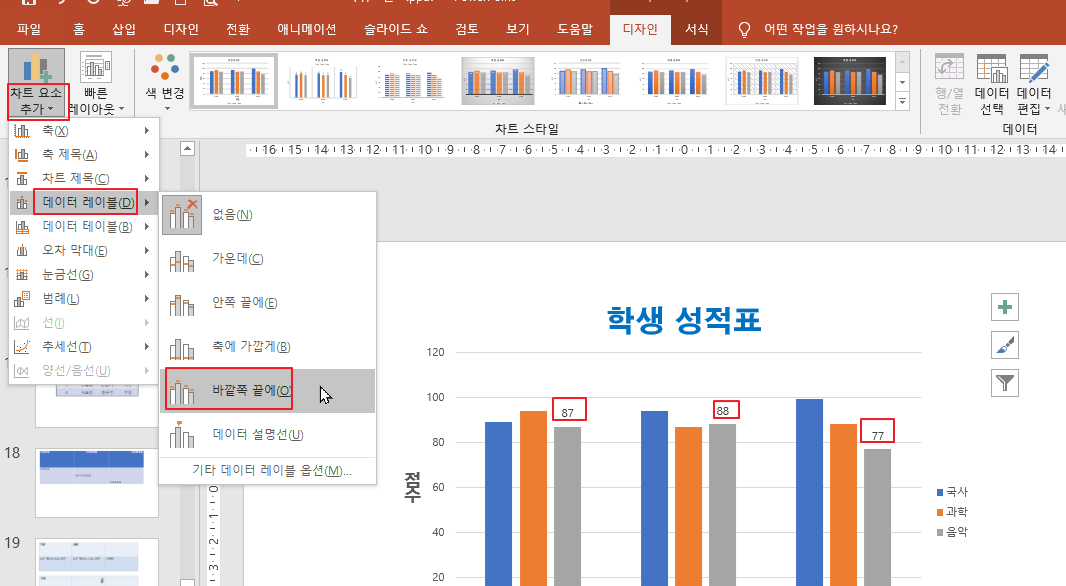1066x586 pixels.
Task: Select 데이터 설명선(U) callout option
Action: pos(268,434)
